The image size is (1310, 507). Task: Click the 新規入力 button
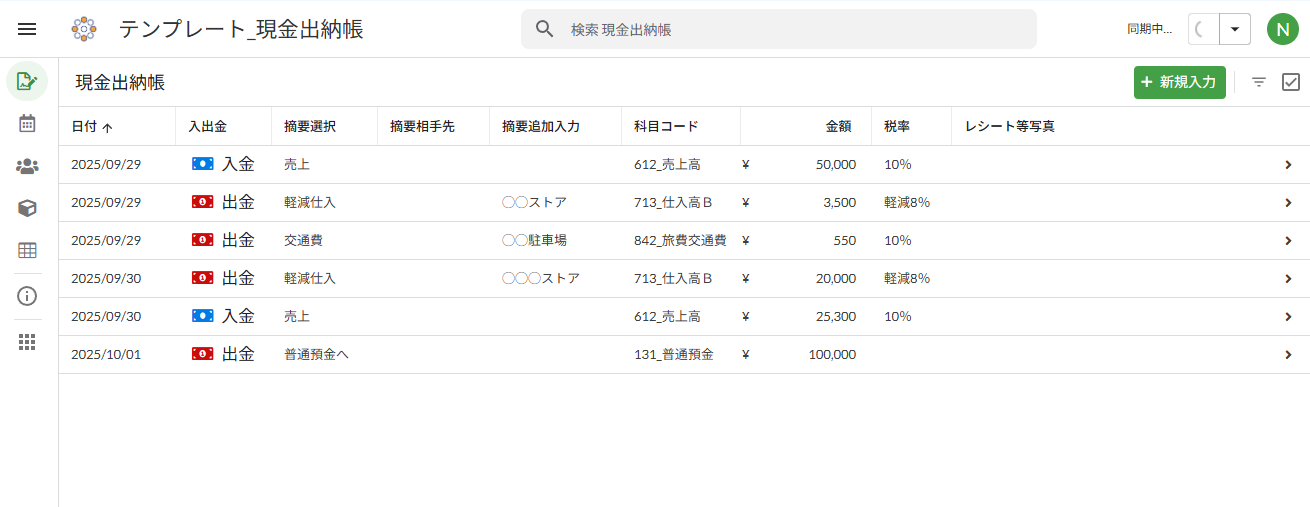pos(1179,82)
